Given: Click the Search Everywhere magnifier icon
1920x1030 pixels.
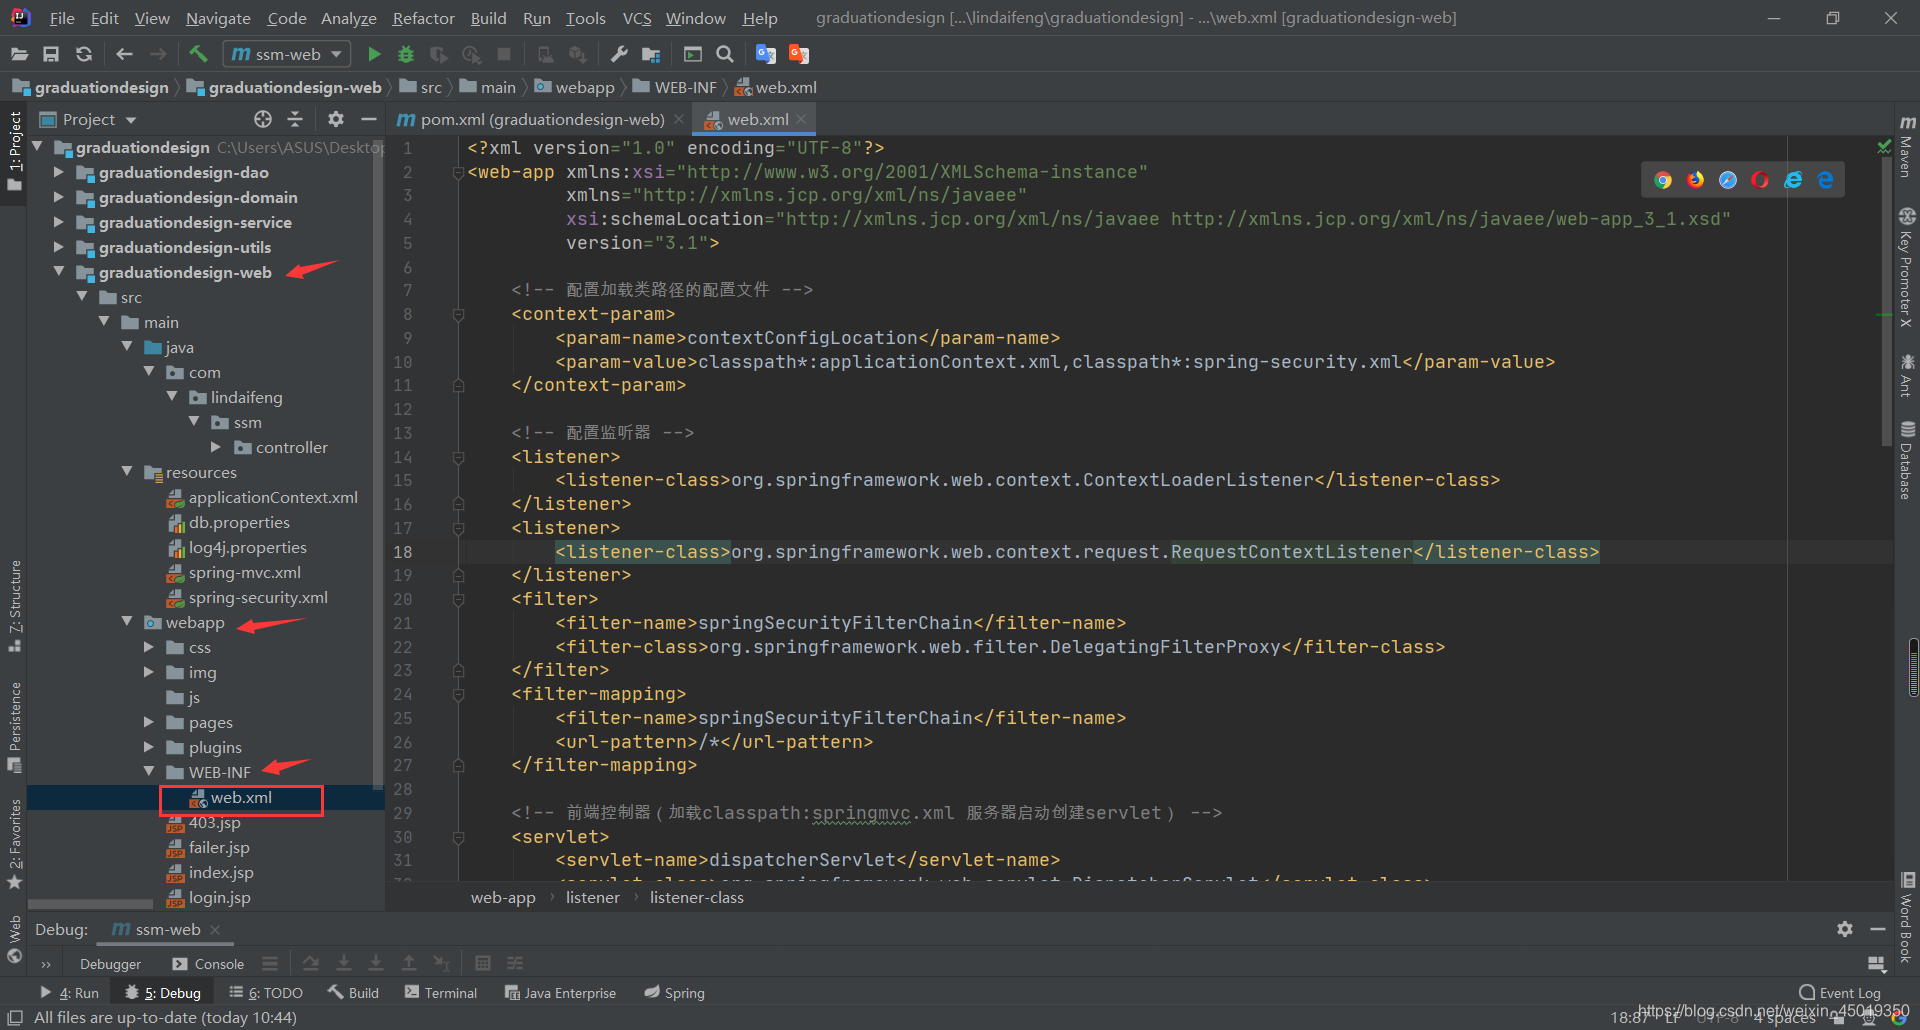Looking at the screenshot, I should [725, 54].
